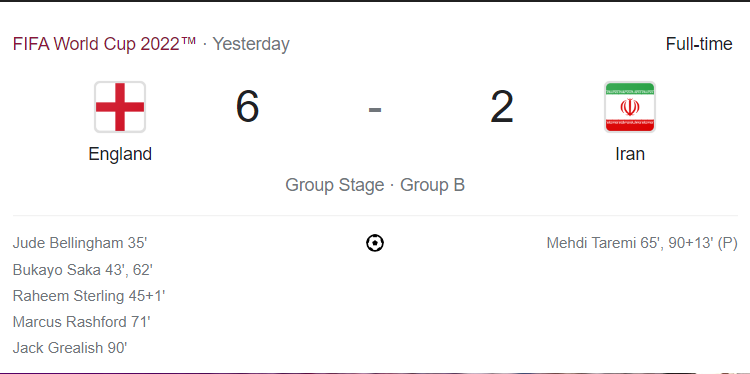750x374 pixels.
Task: Select Raheem Sterling 45+1' goal entry
Action: [x=88, y=296]
